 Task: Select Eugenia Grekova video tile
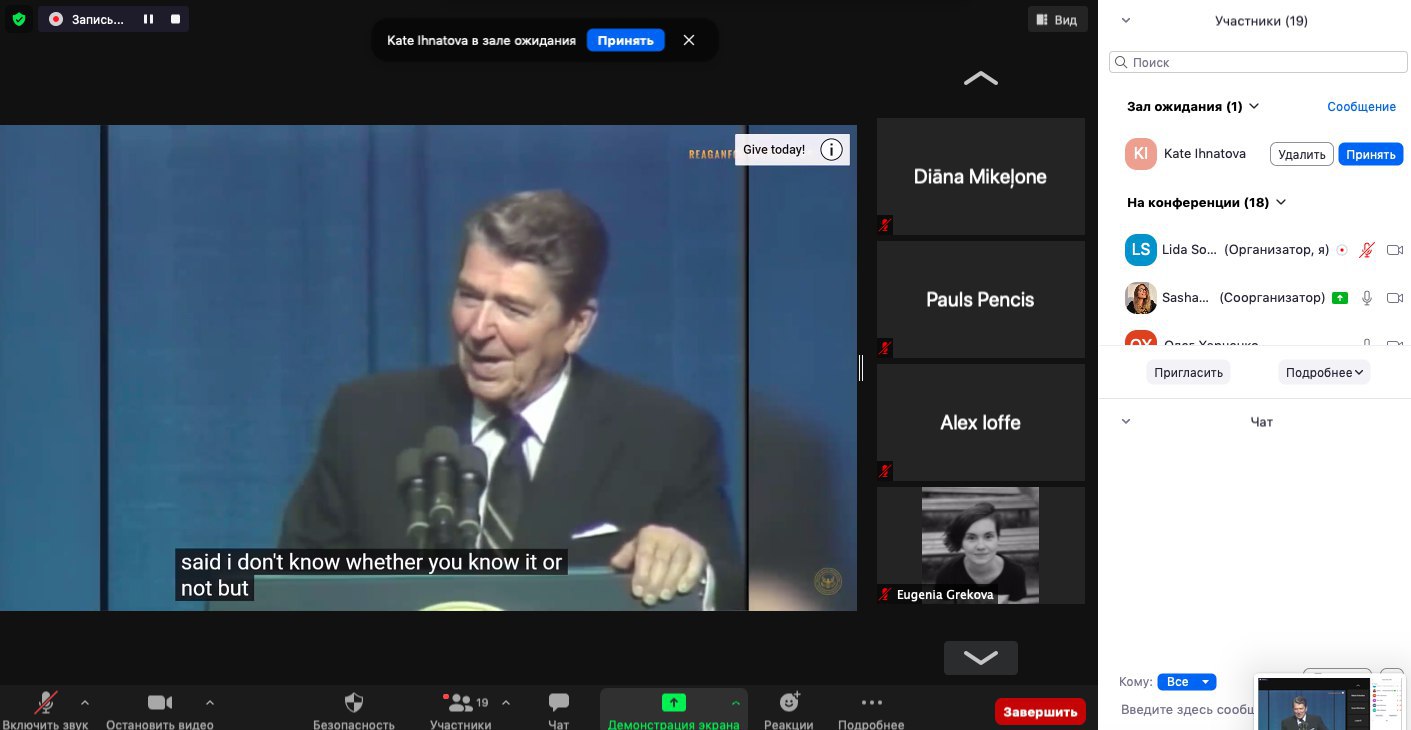981,545
